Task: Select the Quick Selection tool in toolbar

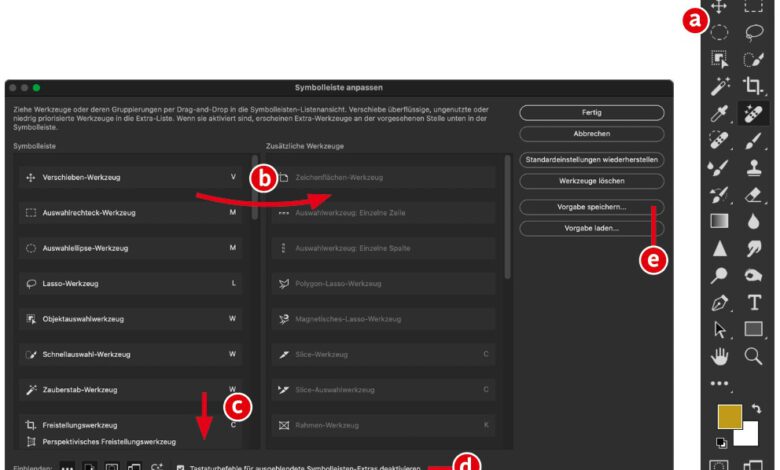Action: coord(754,59)
